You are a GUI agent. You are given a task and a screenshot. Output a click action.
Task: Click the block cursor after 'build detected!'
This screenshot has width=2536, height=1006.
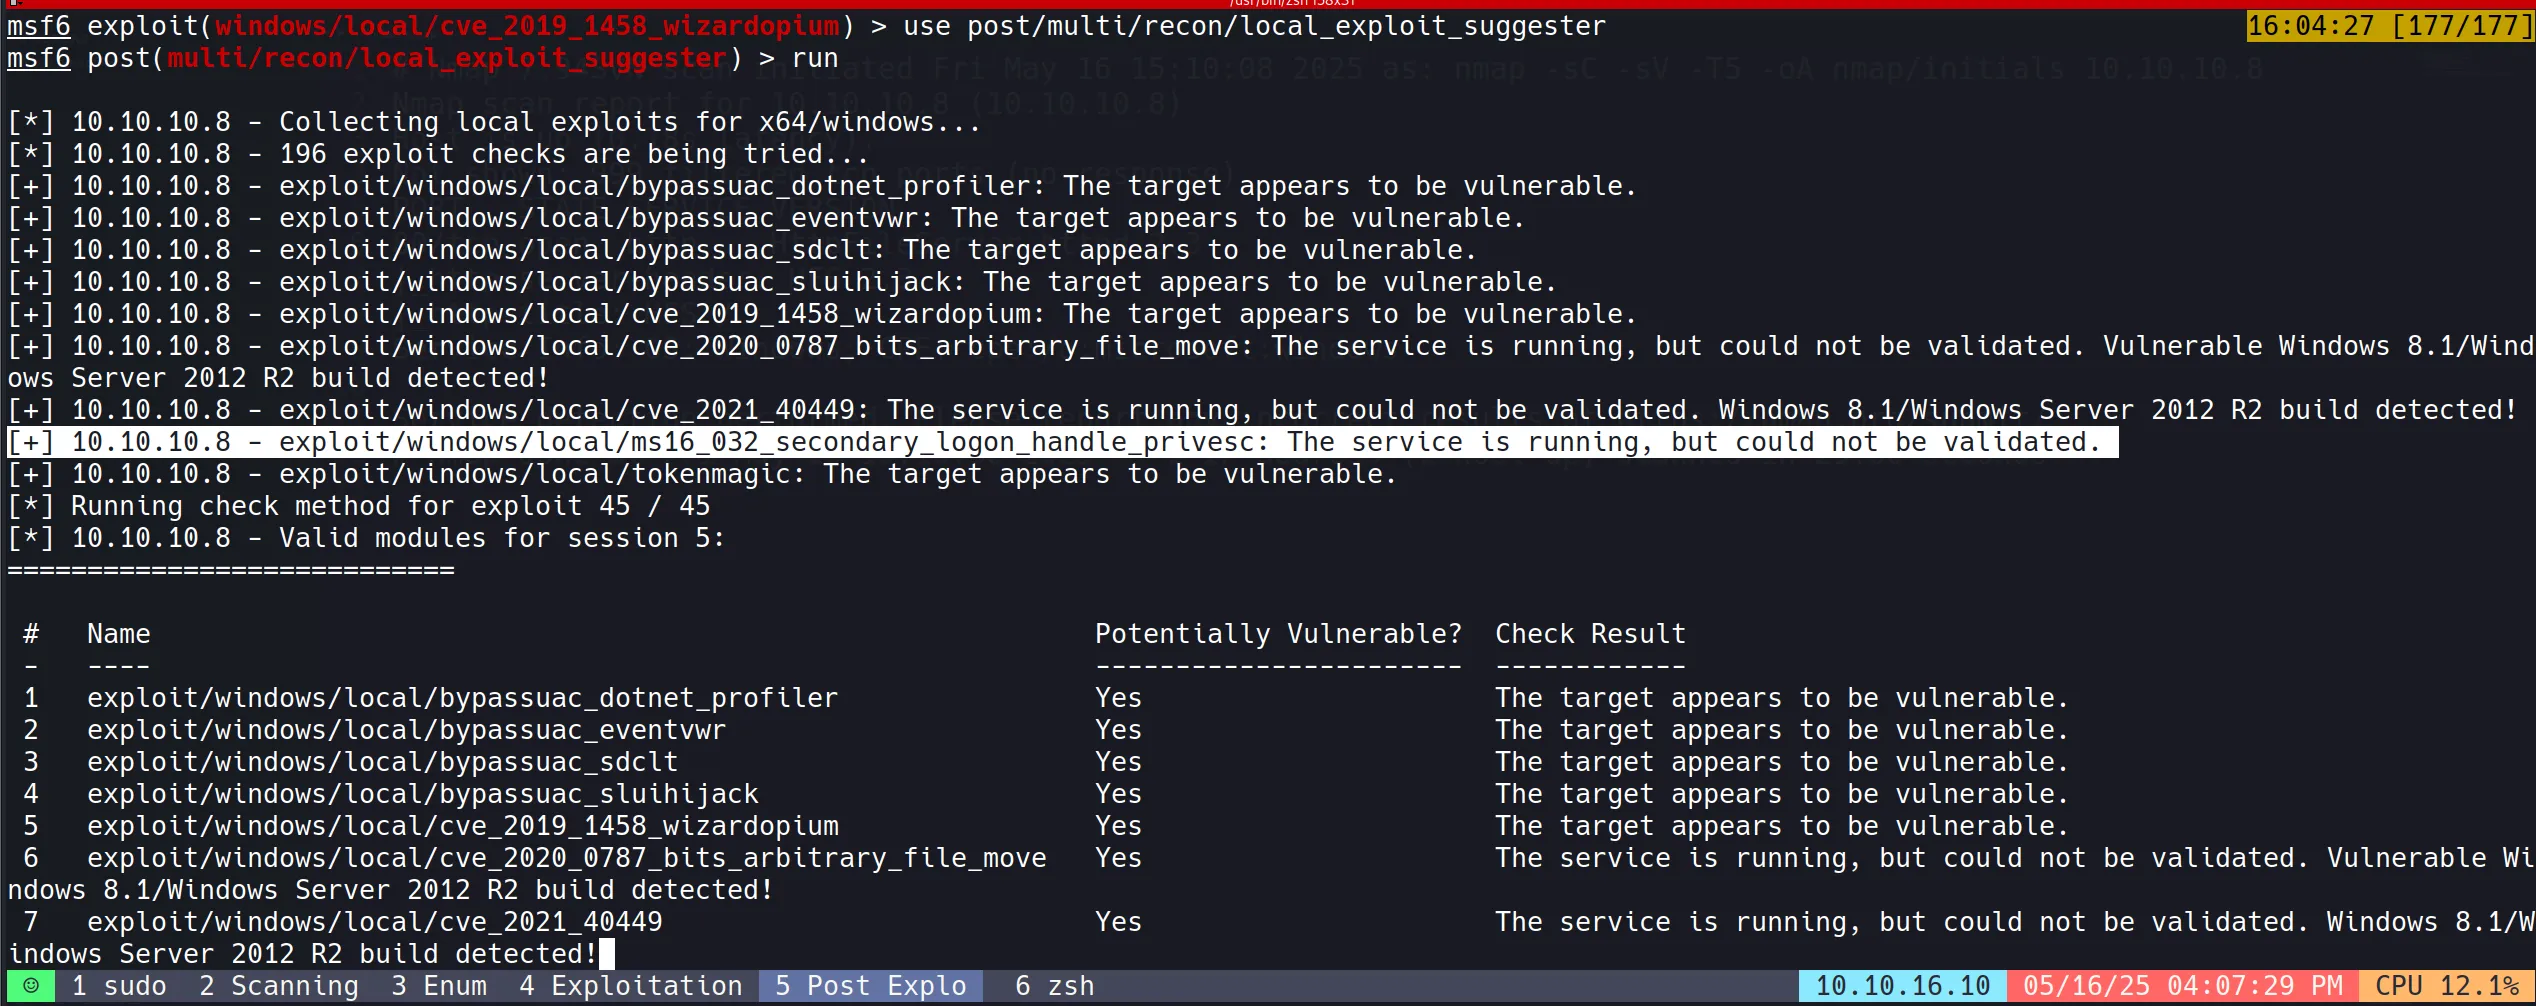(607, 954)
